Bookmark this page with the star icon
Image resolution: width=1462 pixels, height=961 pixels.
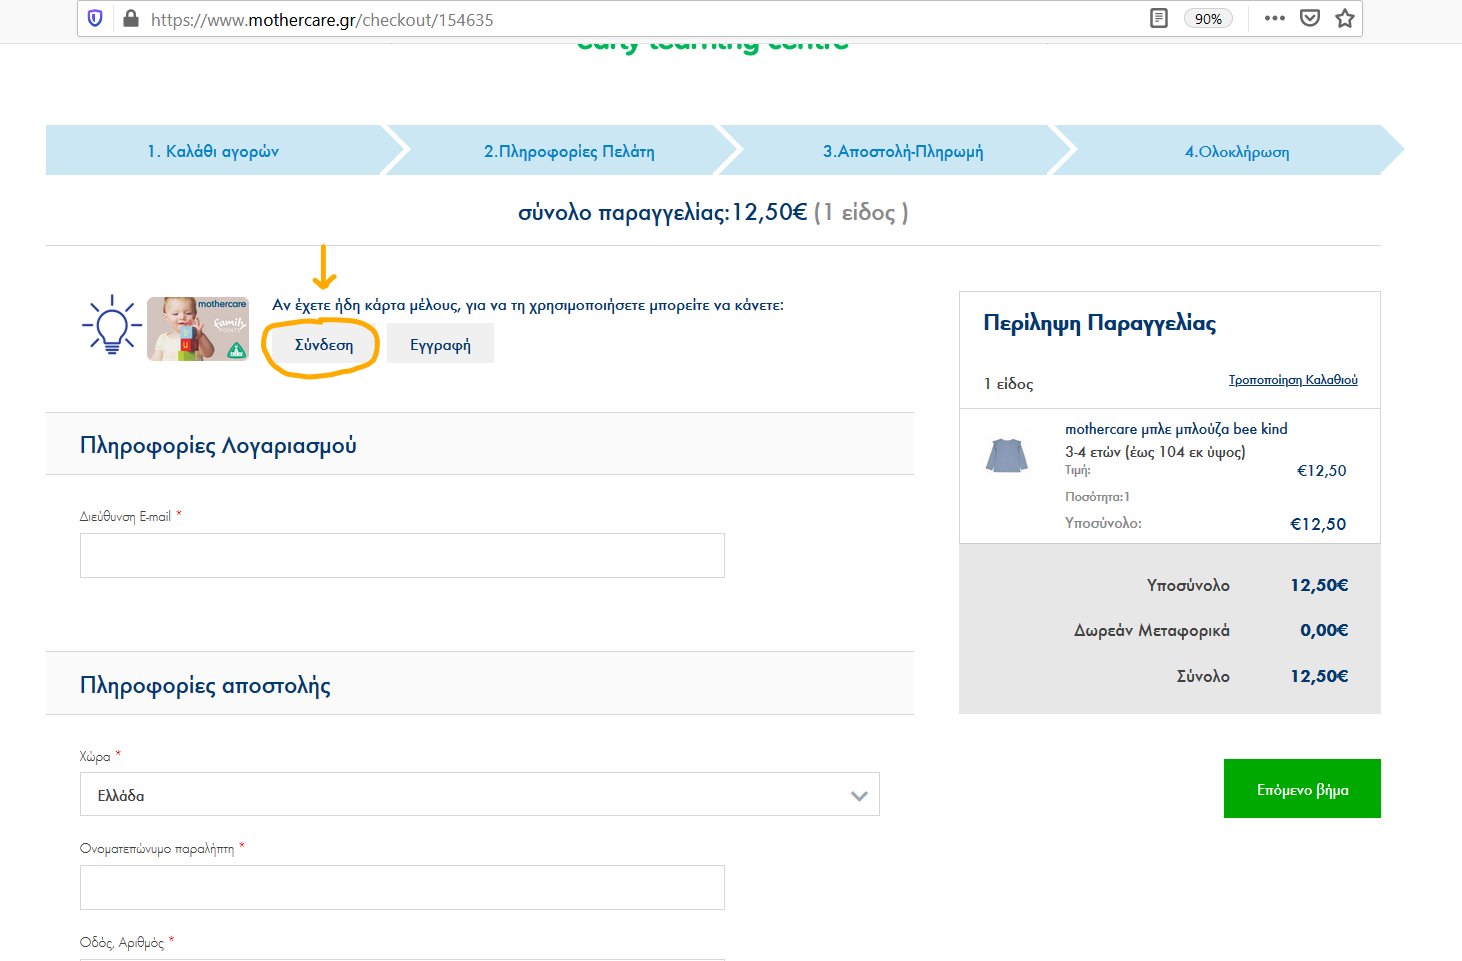(1345, 18)
